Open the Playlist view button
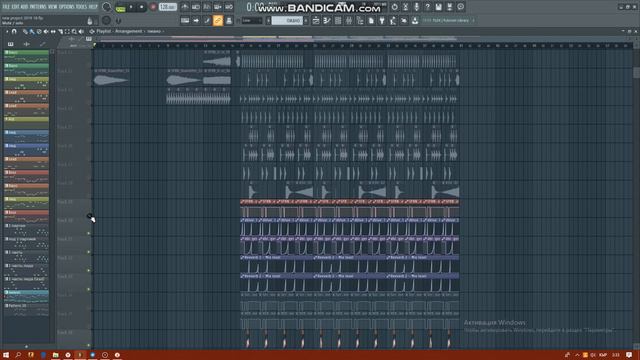 (316, 20)
